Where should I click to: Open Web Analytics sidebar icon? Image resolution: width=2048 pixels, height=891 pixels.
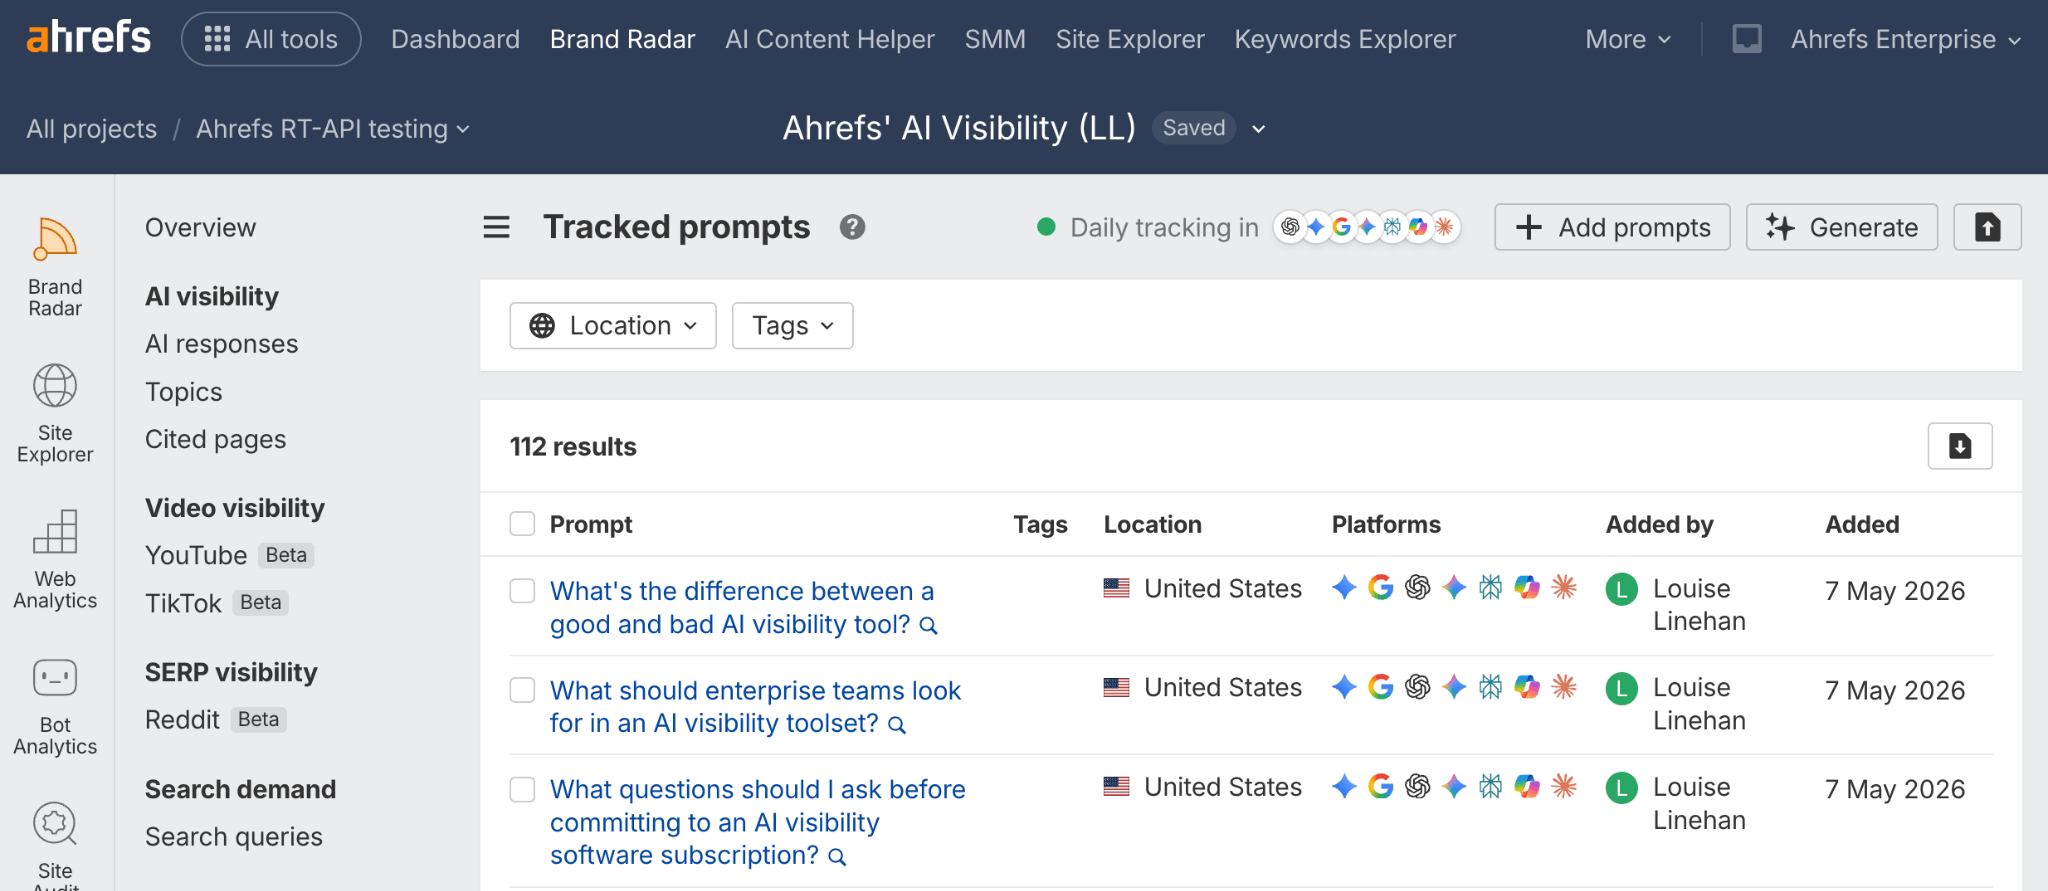click(55, 559)
